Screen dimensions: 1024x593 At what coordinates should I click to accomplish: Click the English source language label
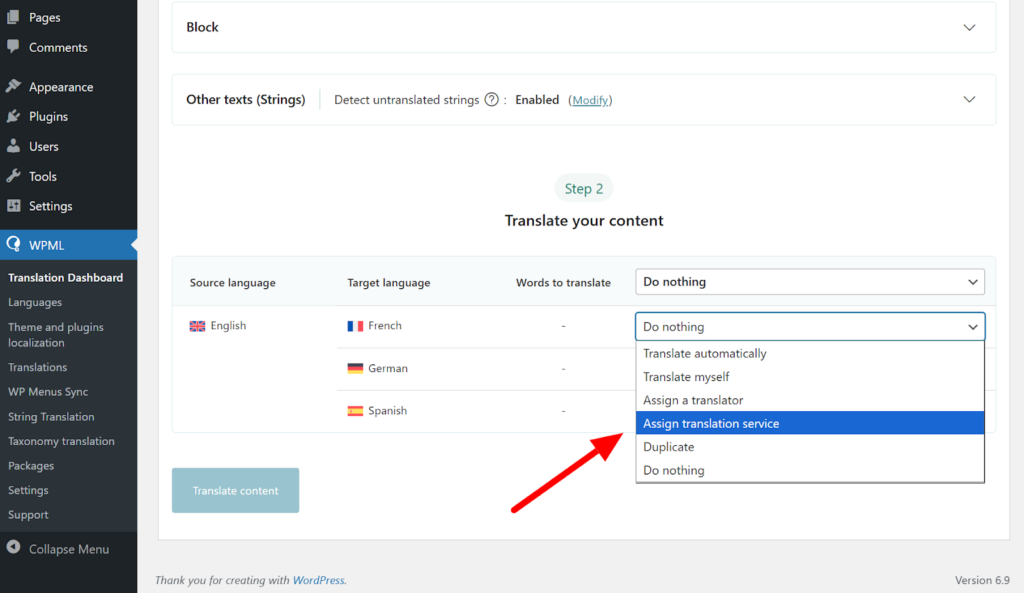pyautogui.click(x=228, y=325)
